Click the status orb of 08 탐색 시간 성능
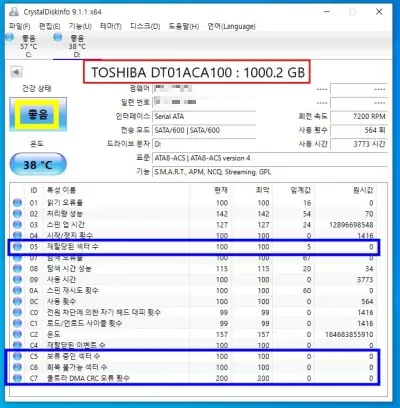400x408 pixels. (17, 268)
